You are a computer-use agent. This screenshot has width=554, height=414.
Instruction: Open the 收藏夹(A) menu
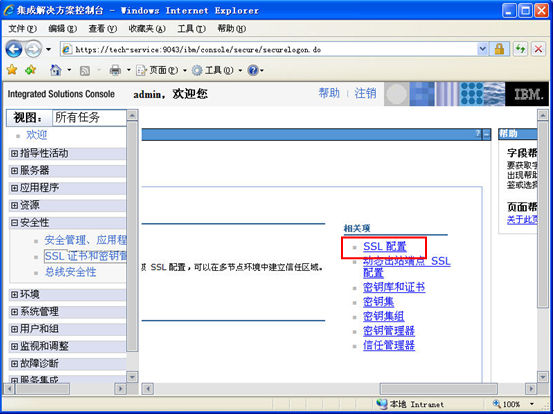(x=147, y=29)
